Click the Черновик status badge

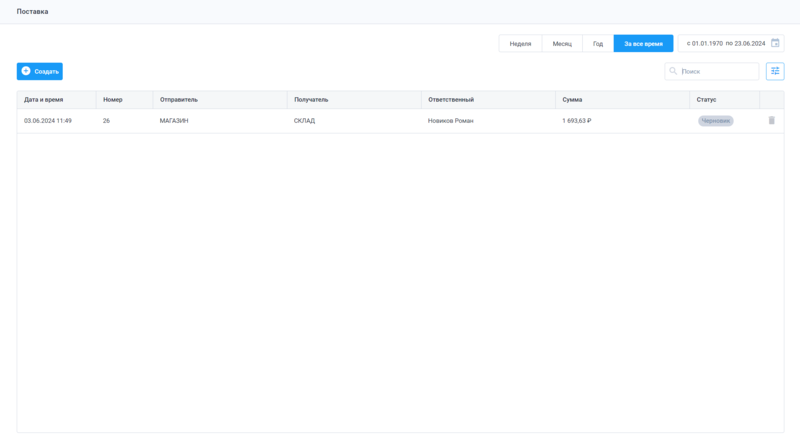click(715, 121)
